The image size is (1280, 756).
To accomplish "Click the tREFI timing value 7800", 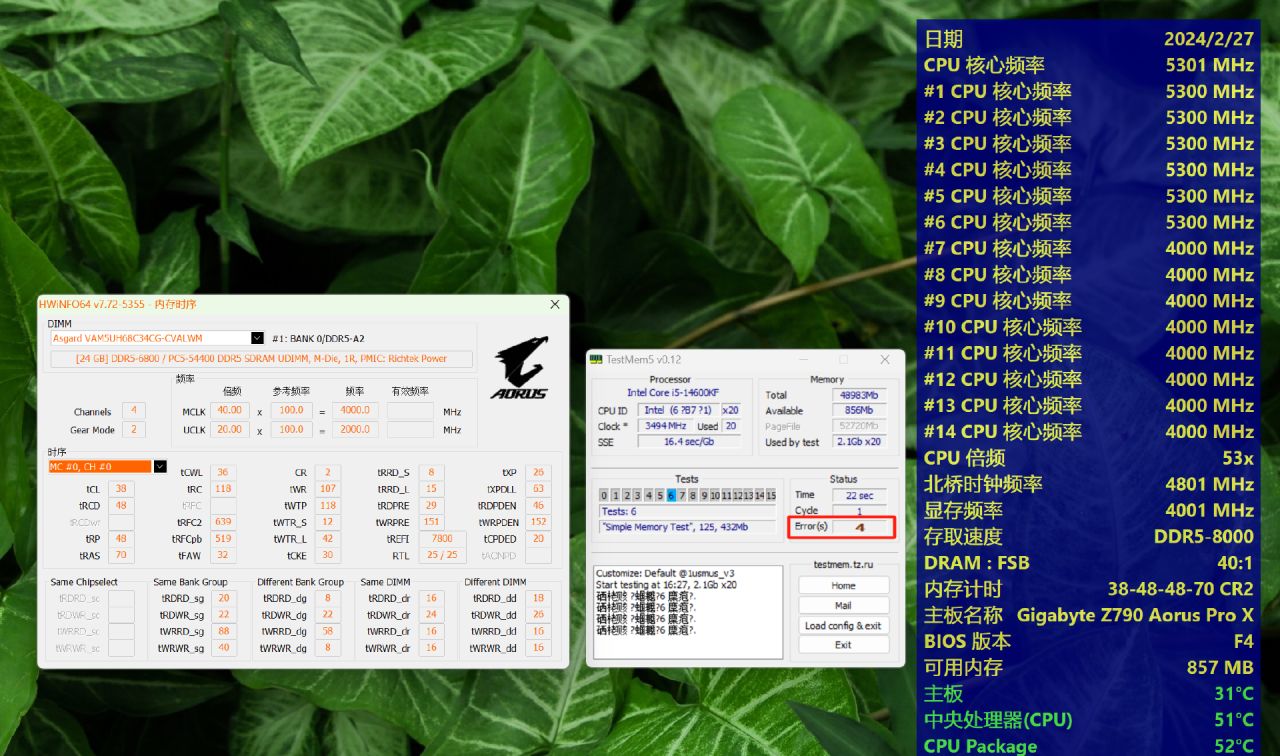I will [442, 539].
